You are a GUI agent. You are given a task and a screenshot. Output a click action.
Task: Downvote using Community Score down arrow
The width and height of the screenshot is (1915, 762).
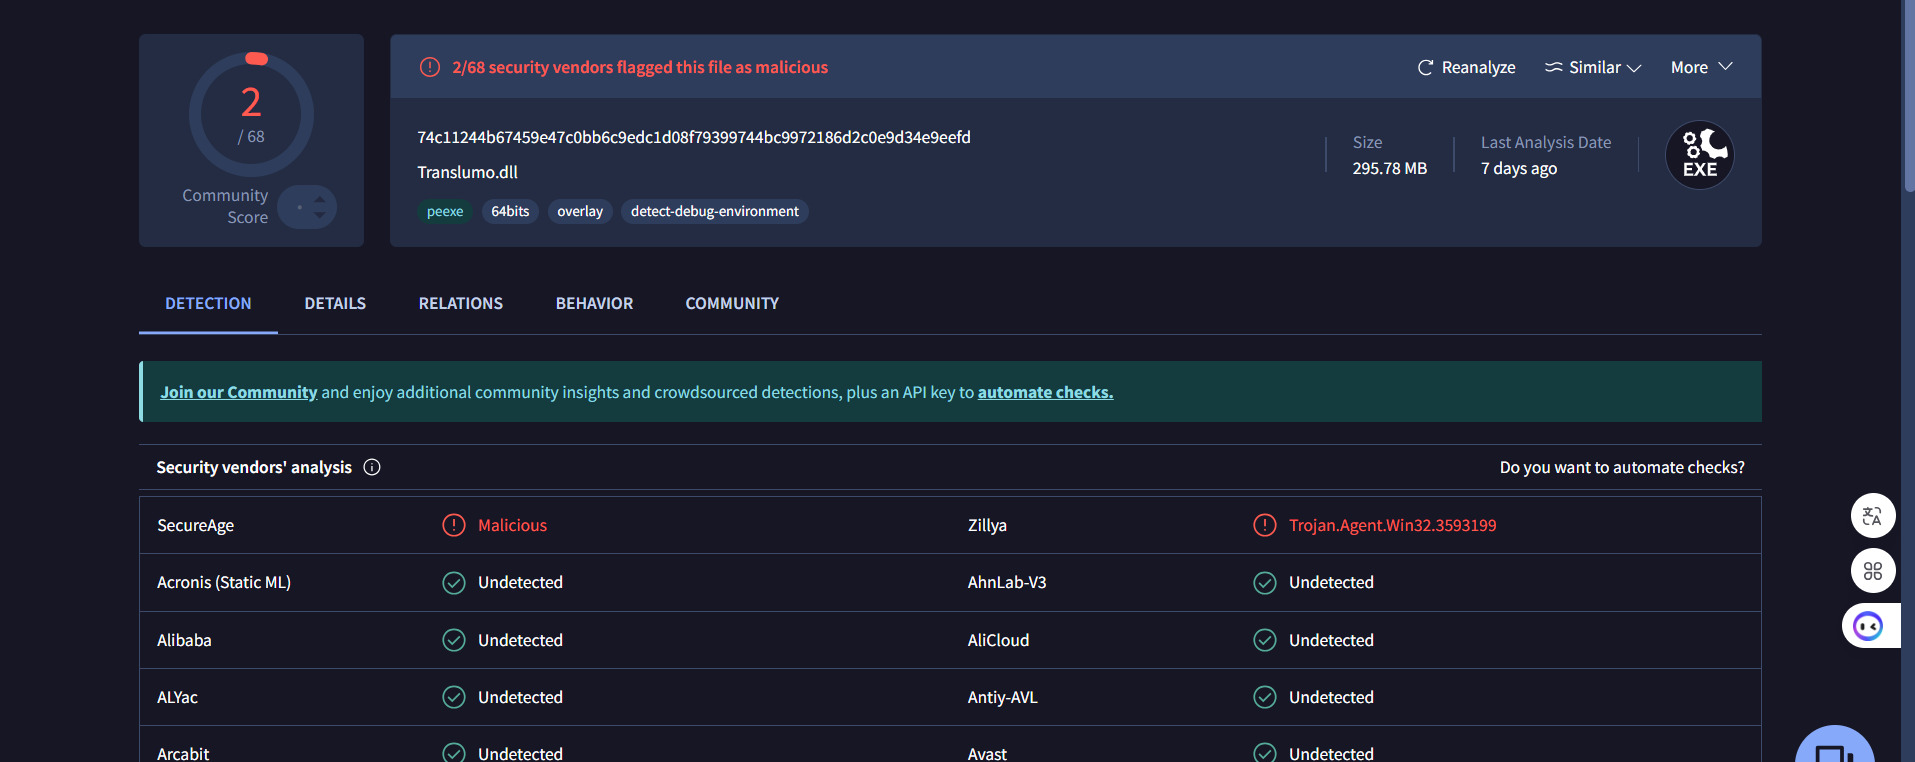[x=319, y=215]
